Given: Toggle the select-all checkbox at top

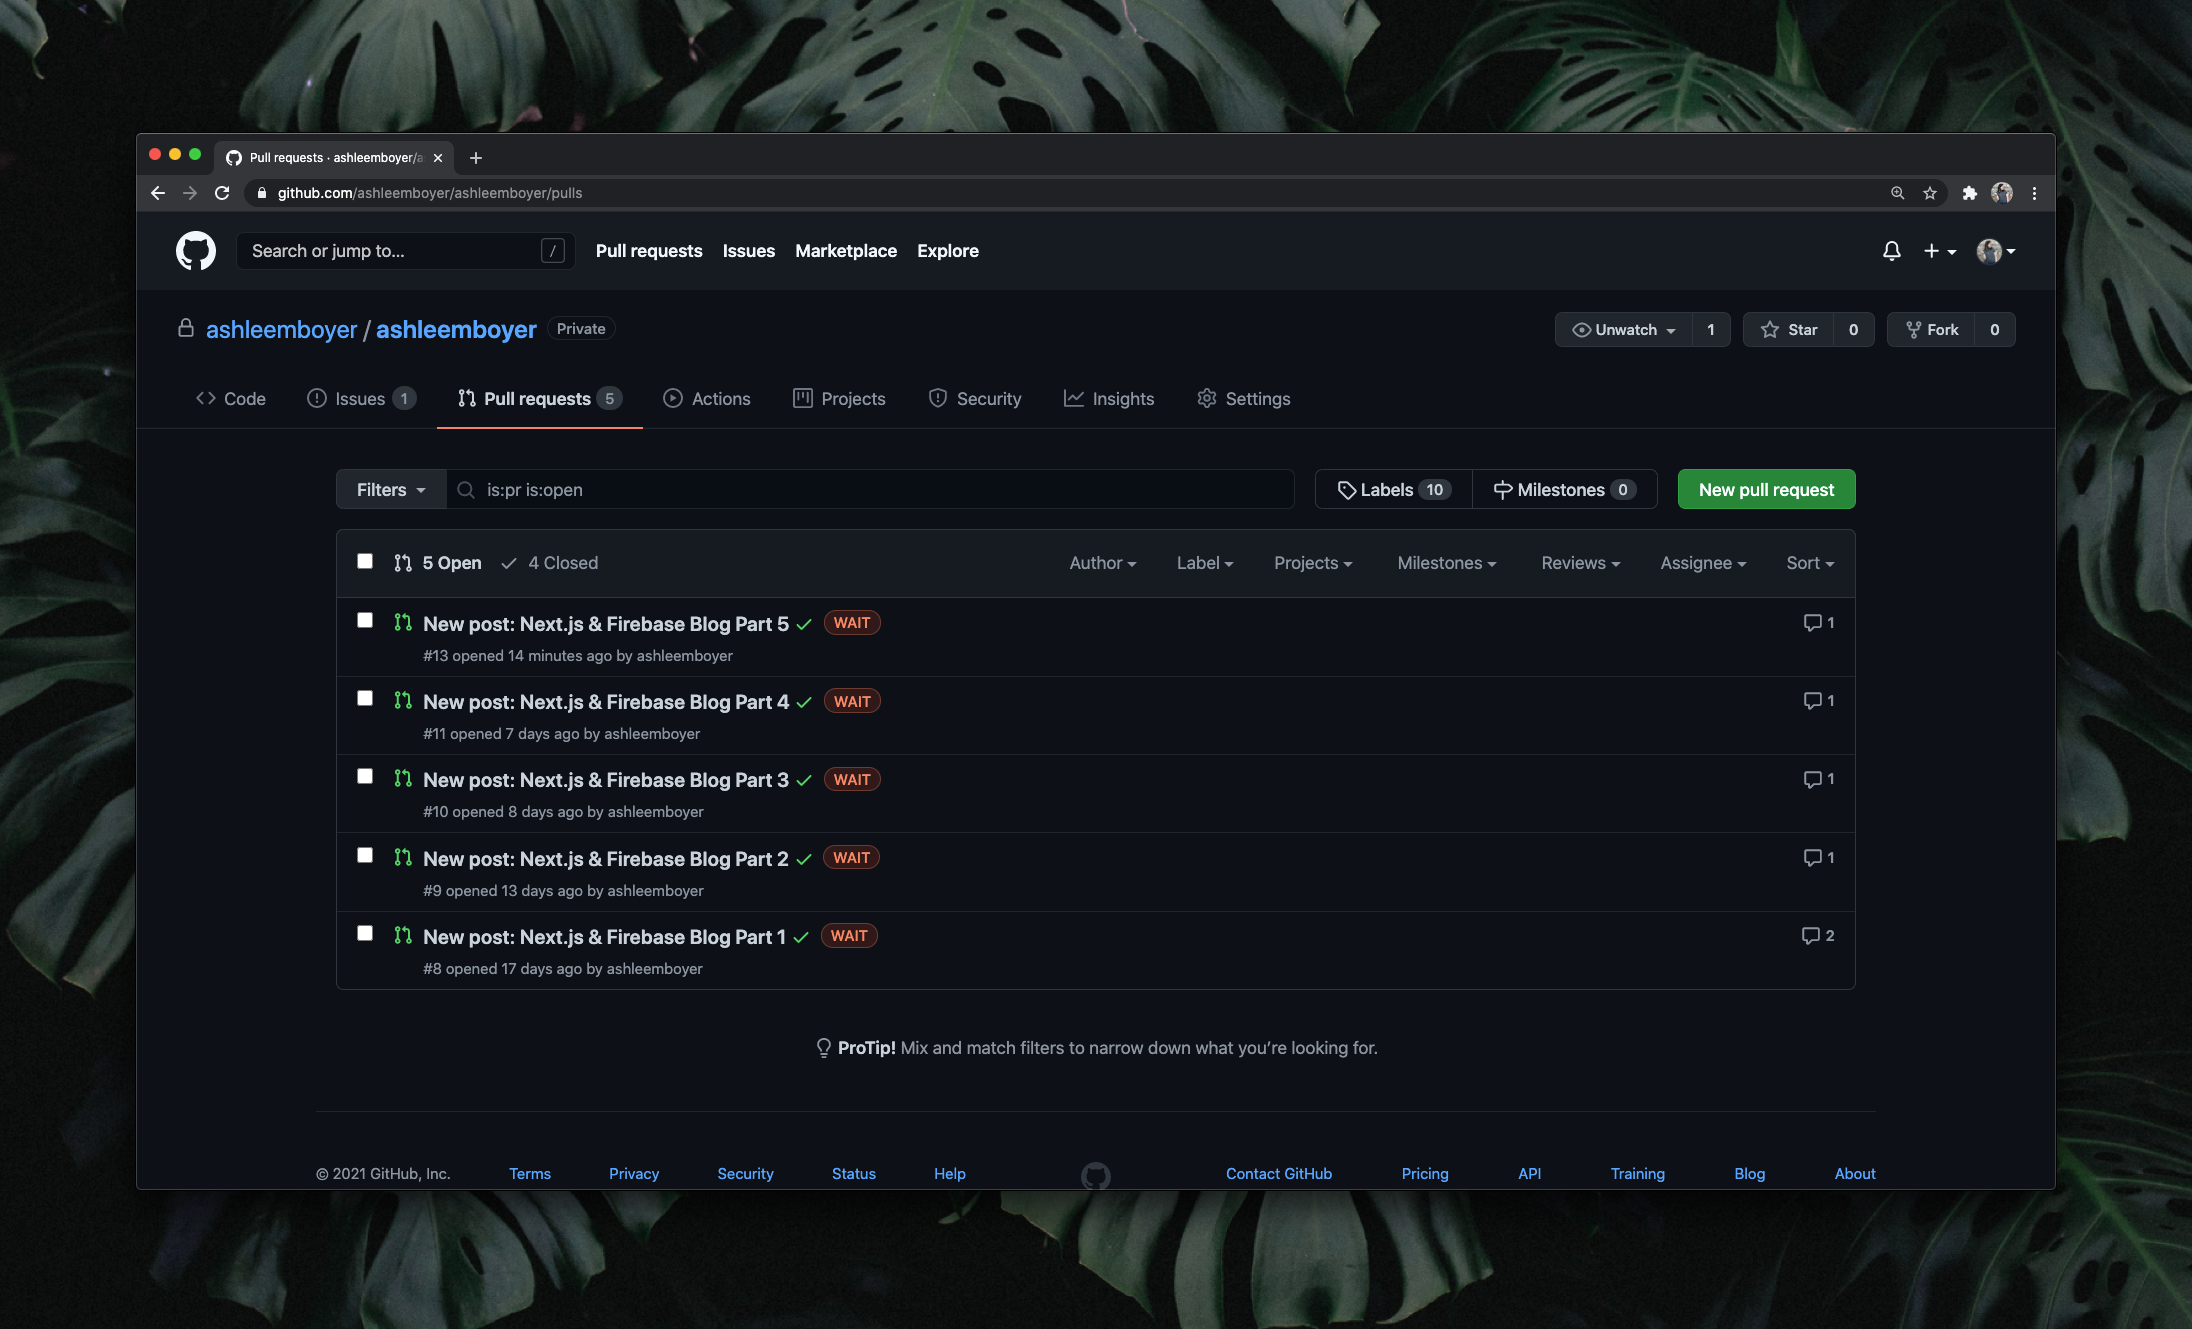Looking at the screenshot, I should (362, 560).
